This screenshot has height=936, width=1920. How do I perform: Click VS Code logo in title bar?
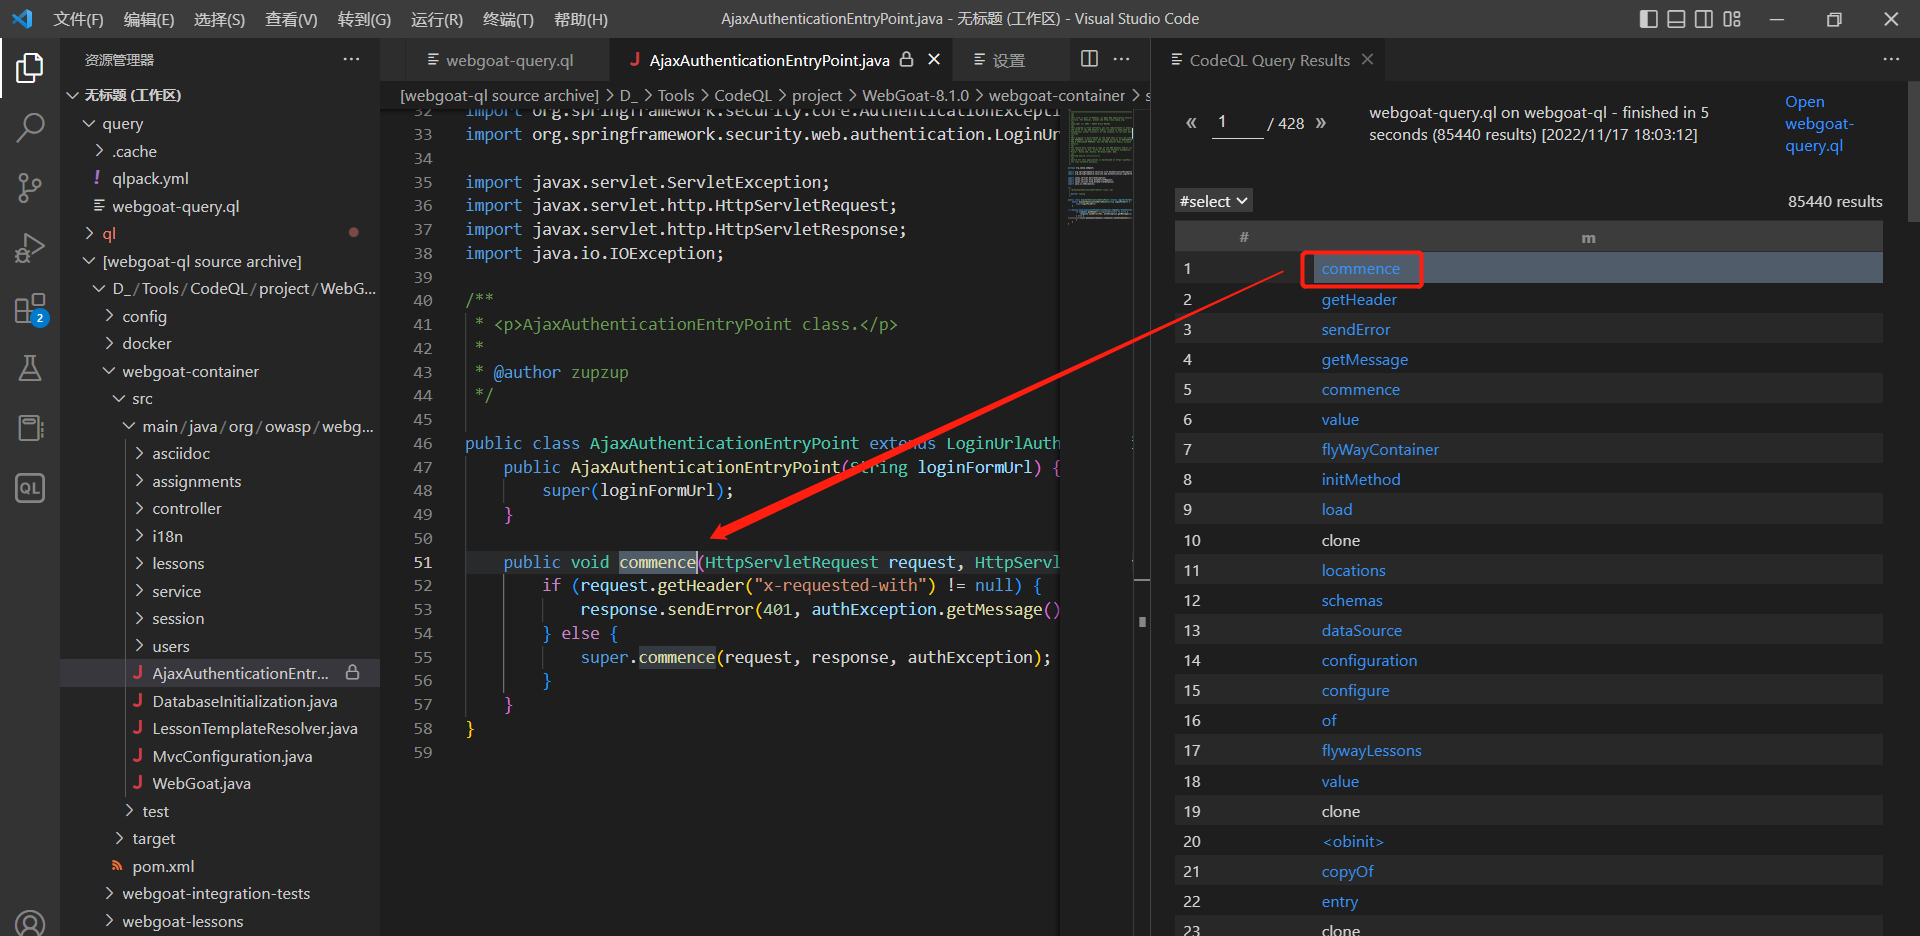click(x=22, y=19)
